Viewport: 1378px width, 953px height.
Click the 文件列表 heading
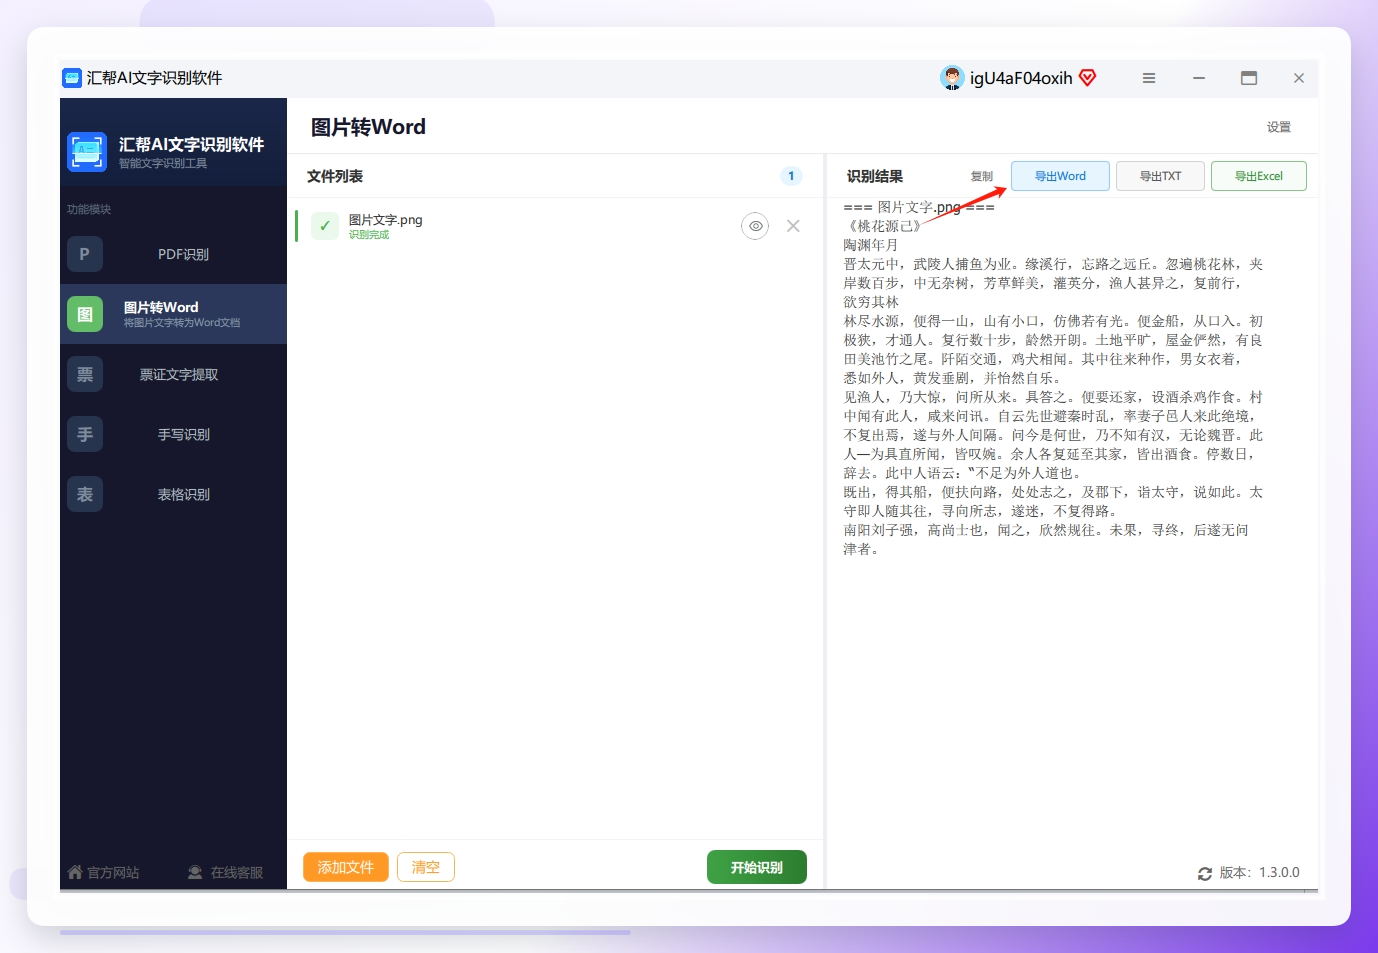[x=335, y=176]
